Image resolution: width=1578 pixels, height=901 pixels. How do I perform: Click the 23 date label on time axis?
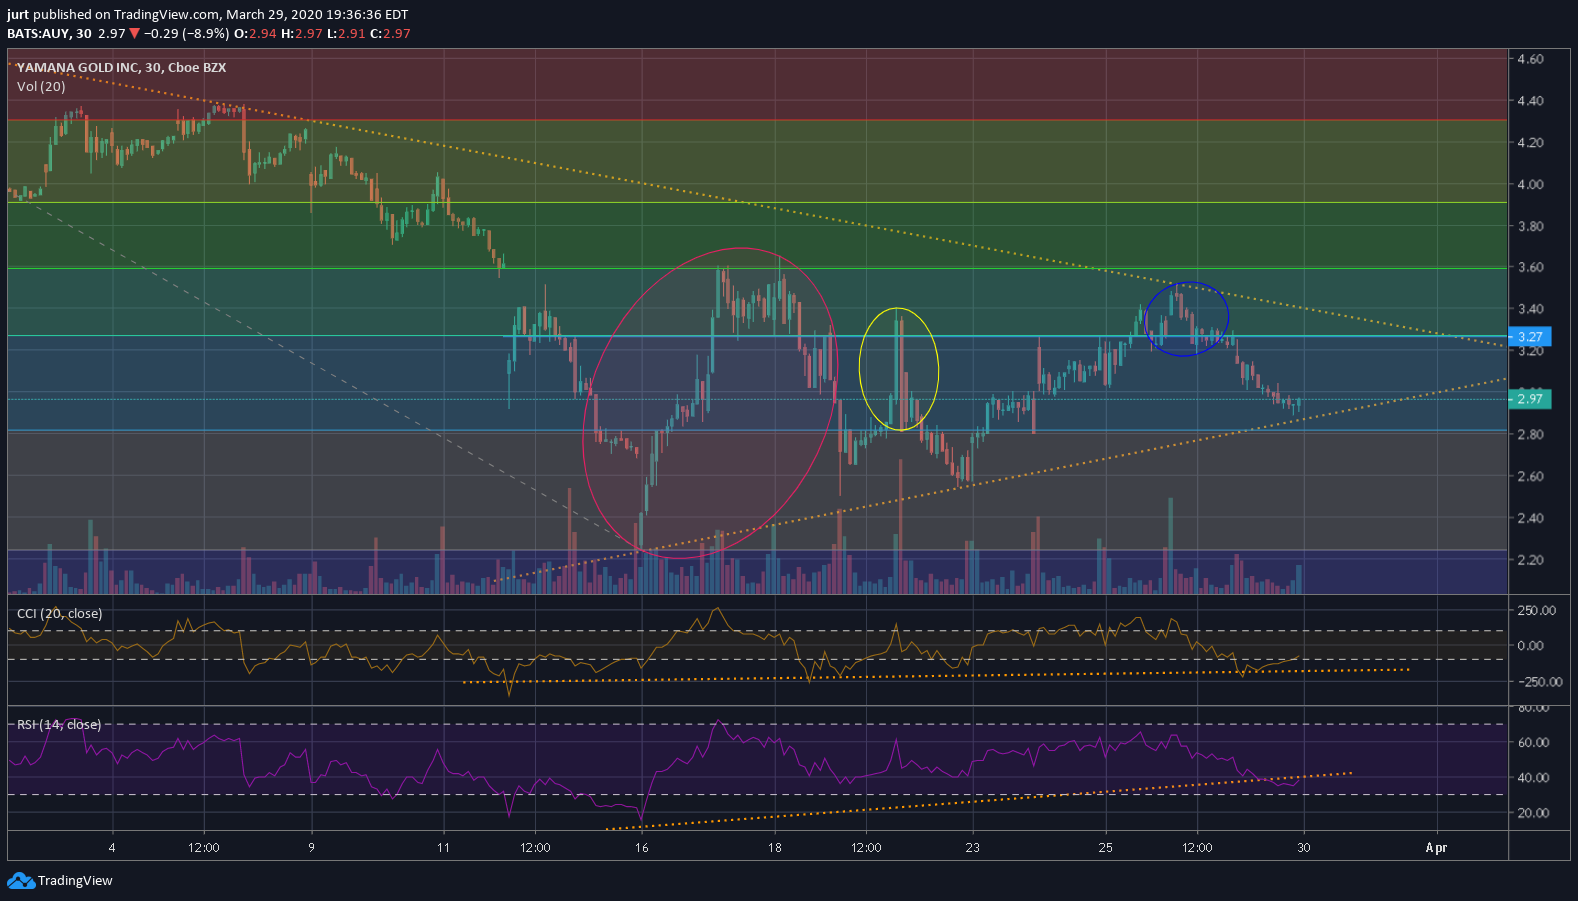973,848
